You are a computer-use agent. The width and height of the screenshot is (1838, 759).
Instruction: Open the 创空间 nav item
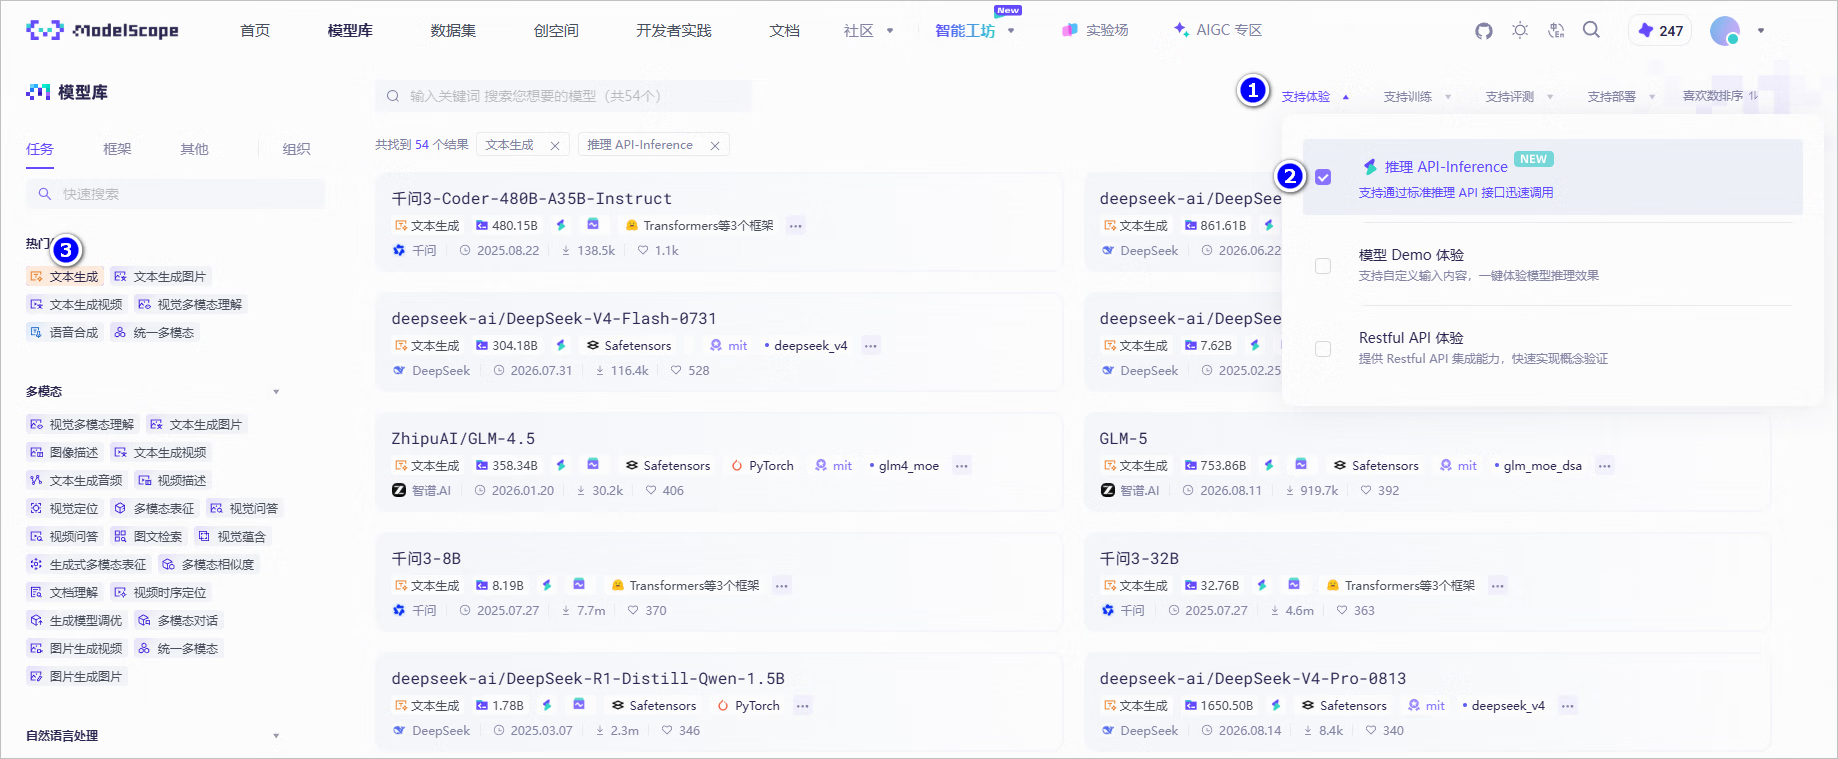point(556,31)
